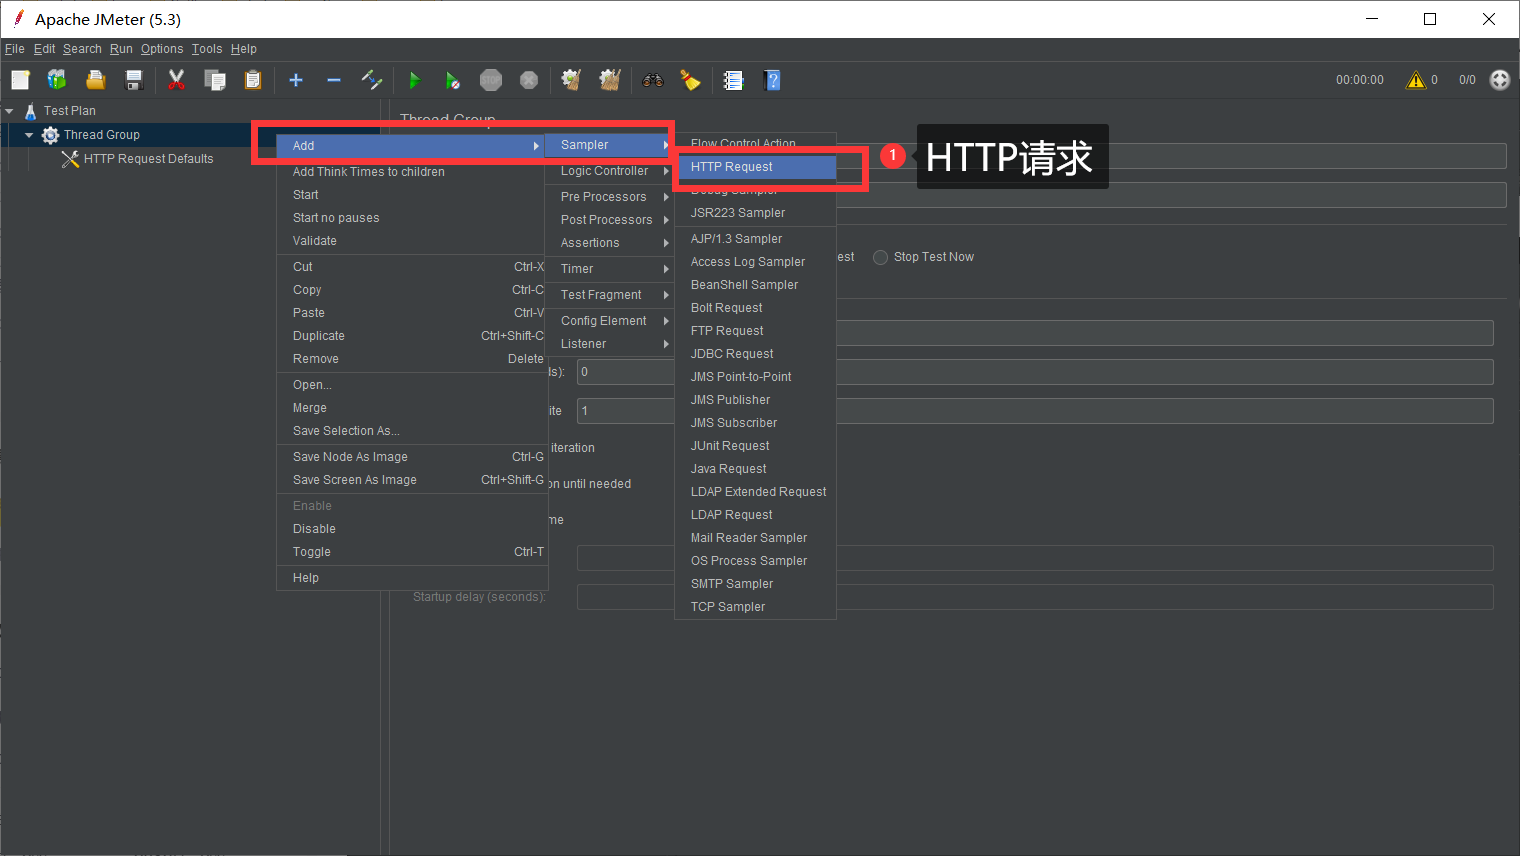Expand the Assertions submenu arrow
1520x856 pixels.
[x=666, y=243]
